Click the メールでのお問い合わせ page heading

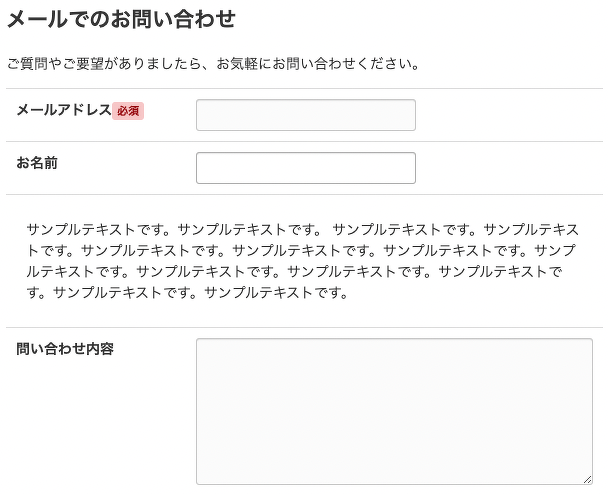point(121,19)
